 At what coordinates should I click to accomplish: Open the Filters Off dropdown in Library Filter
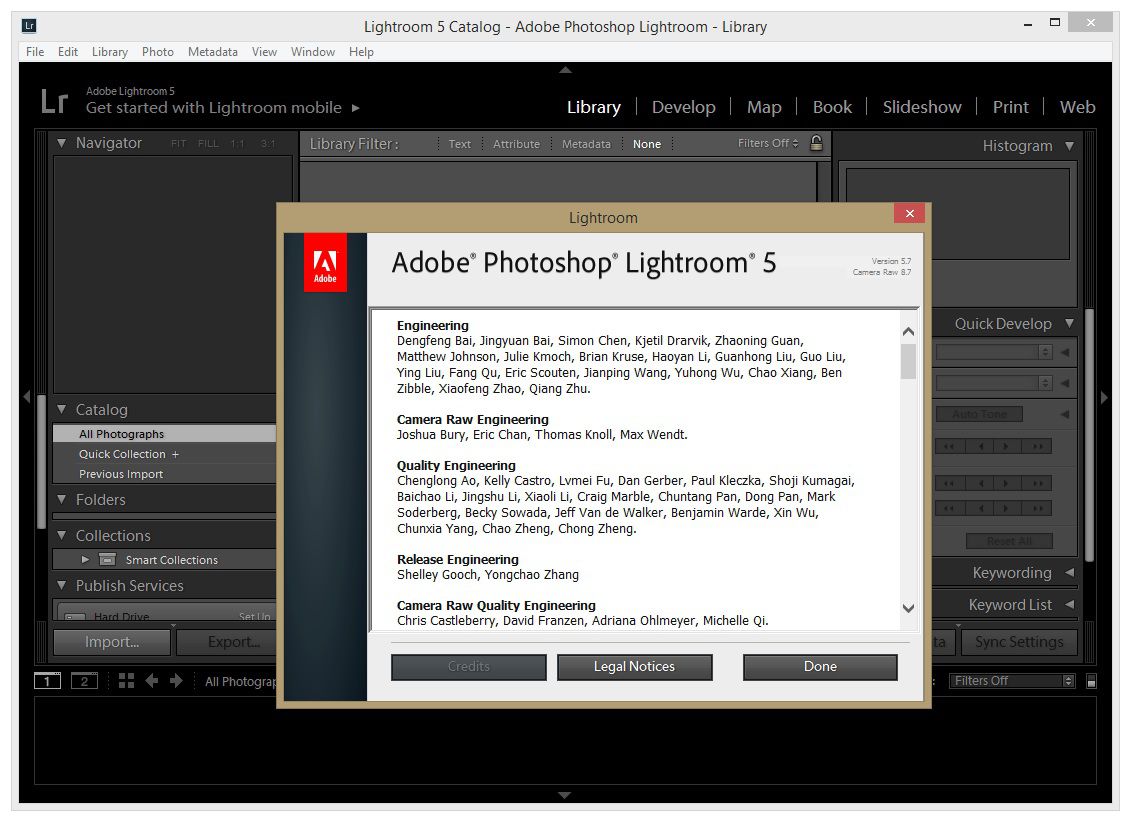click(768, 143)
